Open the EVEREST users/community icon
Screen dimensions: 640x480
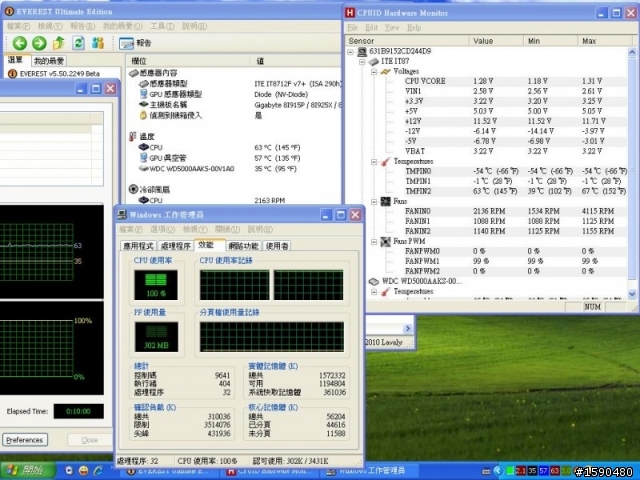98,43
